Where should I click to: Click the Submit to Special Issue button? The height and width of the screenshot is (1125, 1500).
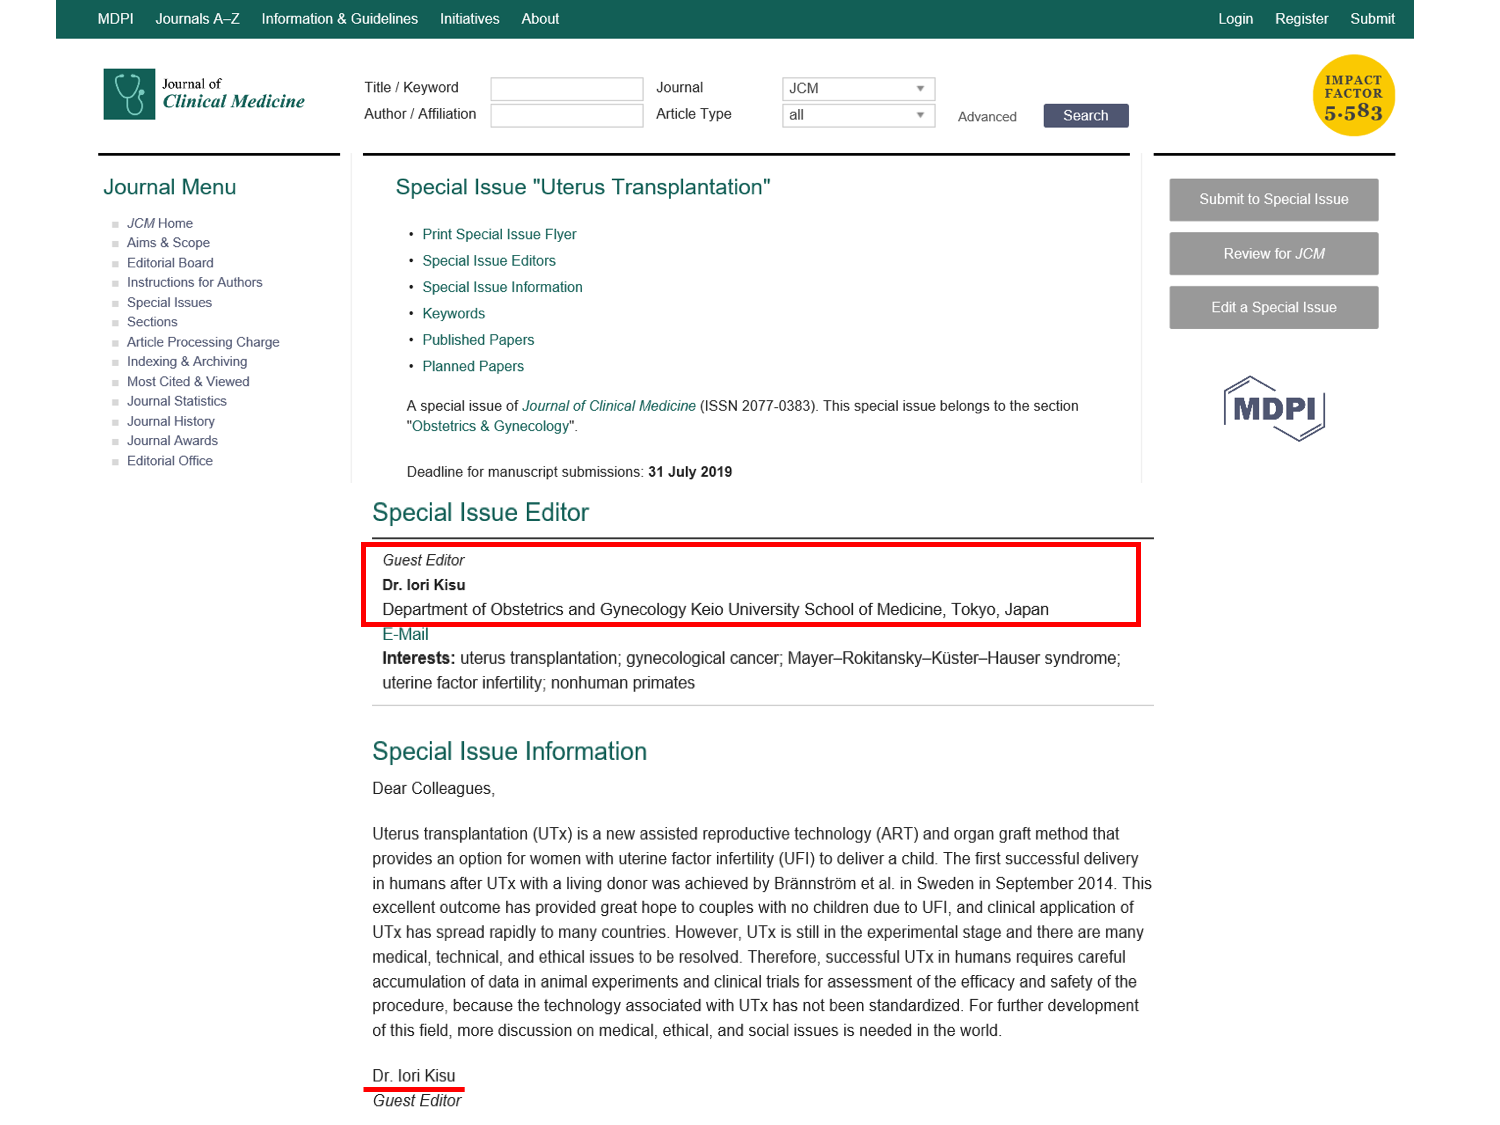click(1273, 200)
